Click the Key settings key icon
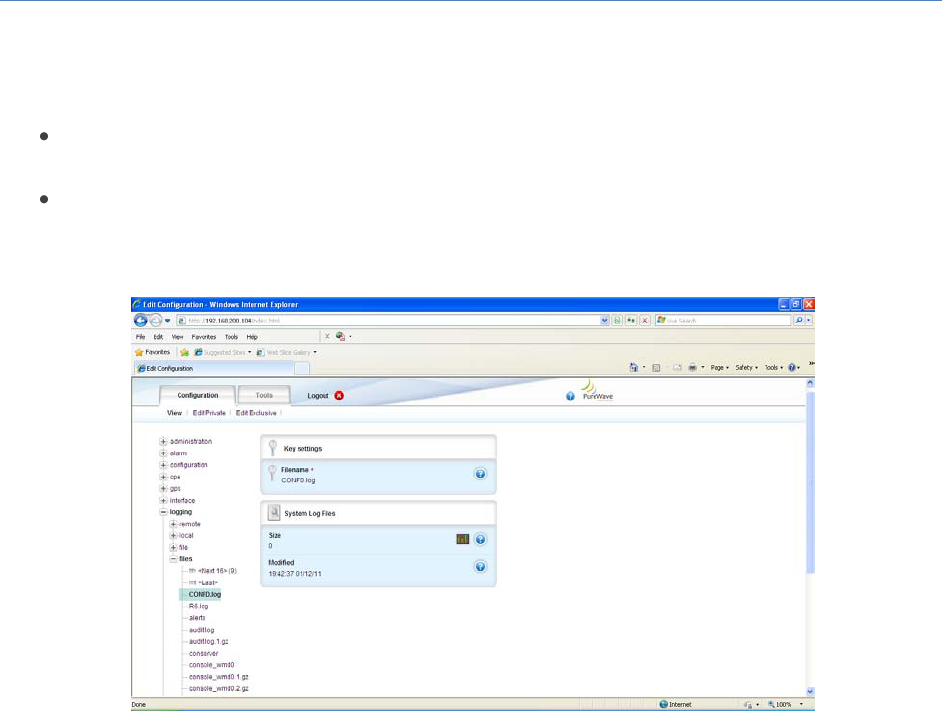 click(273, 448)
